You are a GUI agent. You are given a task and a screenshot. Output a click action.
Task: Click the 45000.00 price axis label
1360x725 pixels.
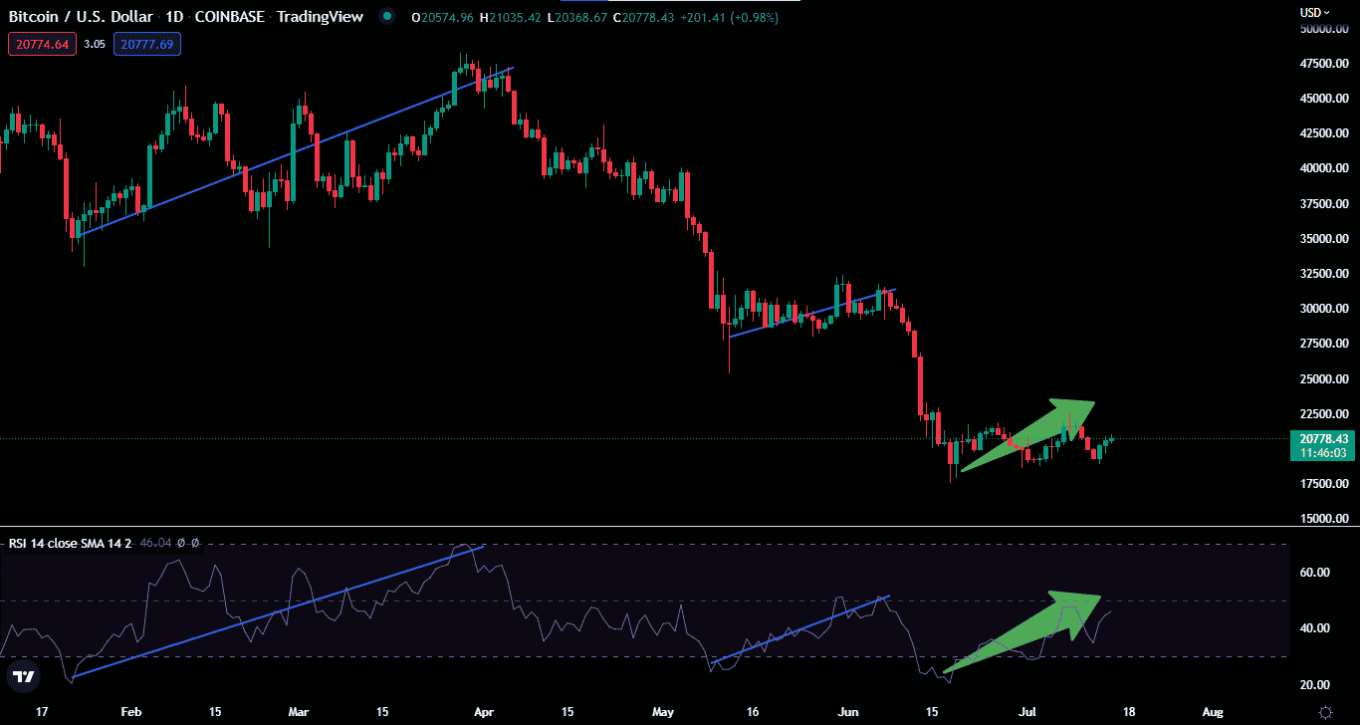point(1324,99)
